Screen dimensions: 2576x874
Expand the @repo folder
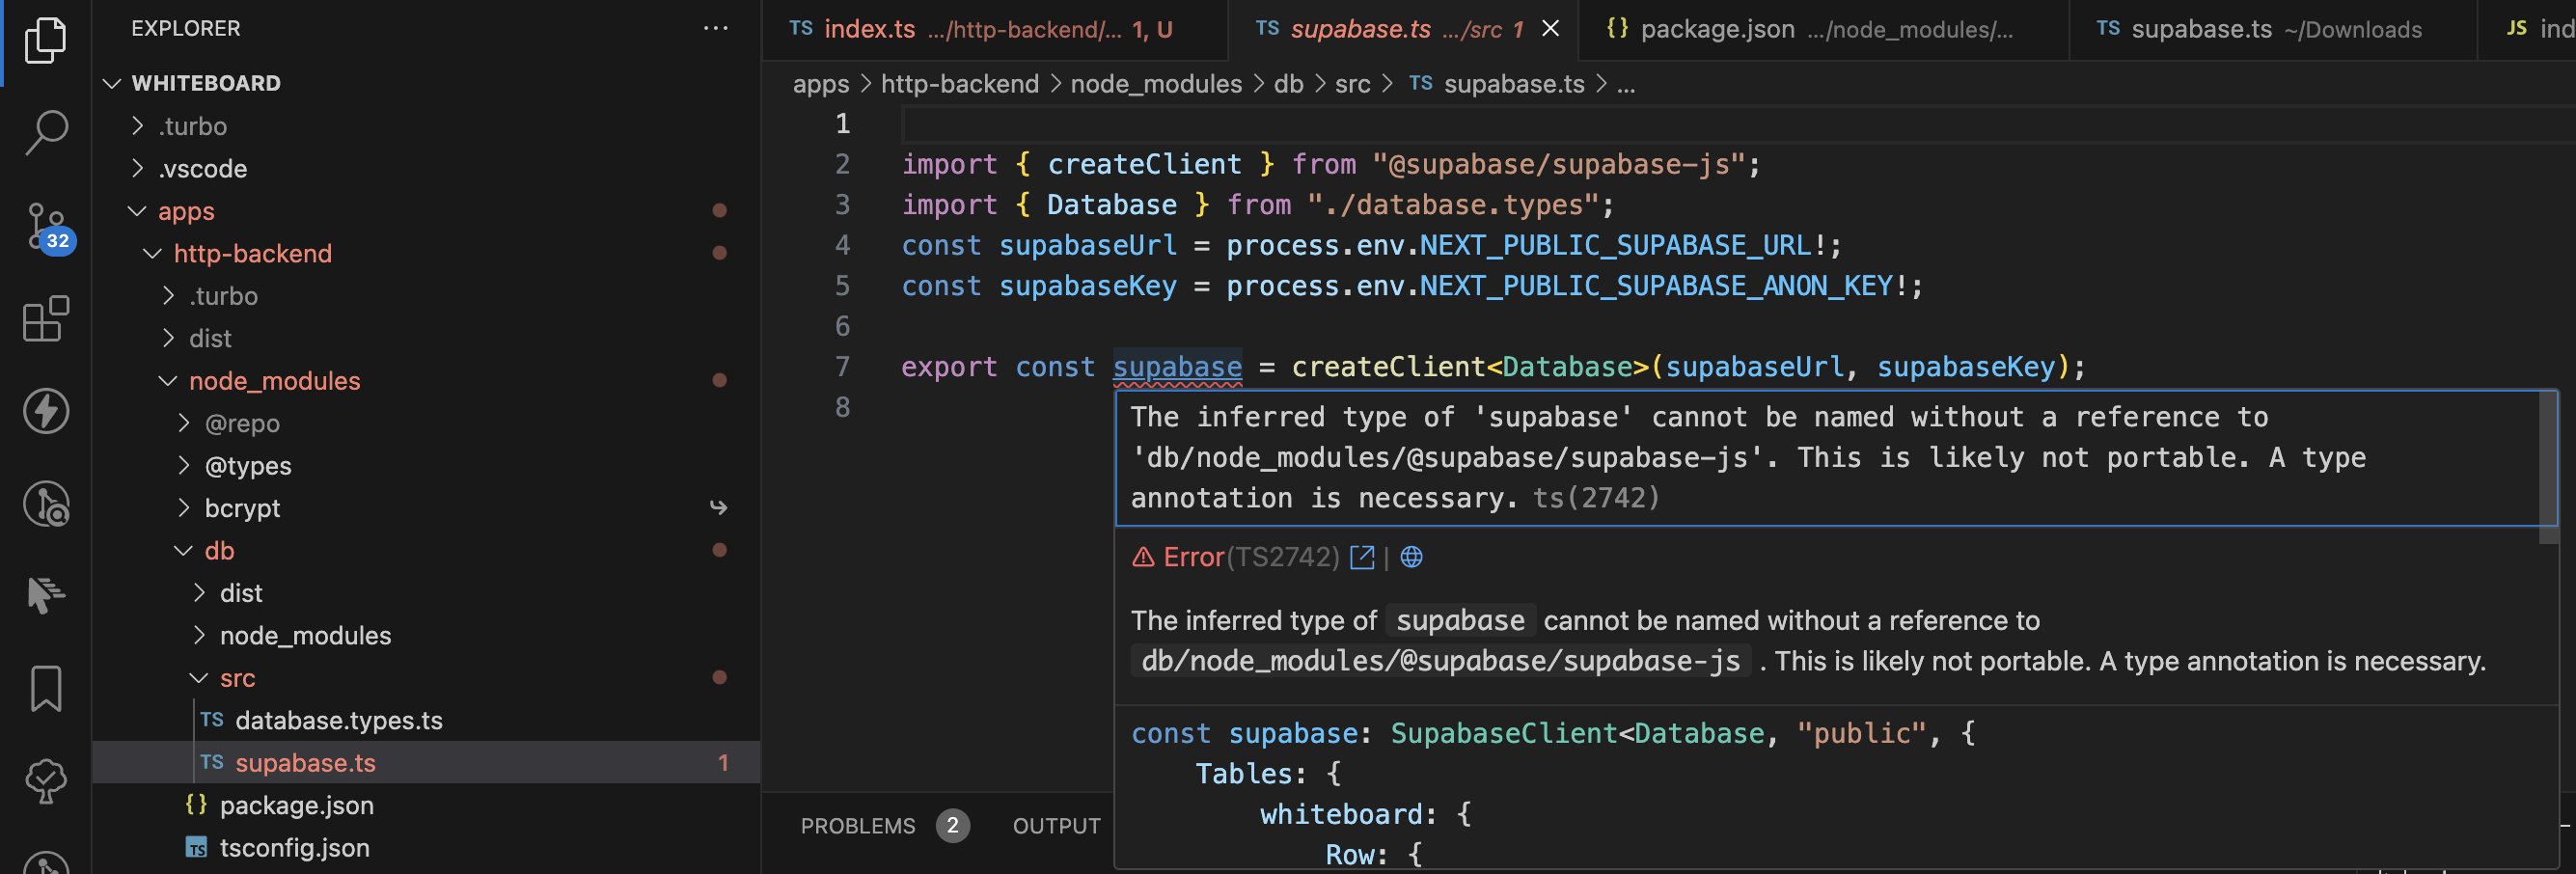click(184, 423)
